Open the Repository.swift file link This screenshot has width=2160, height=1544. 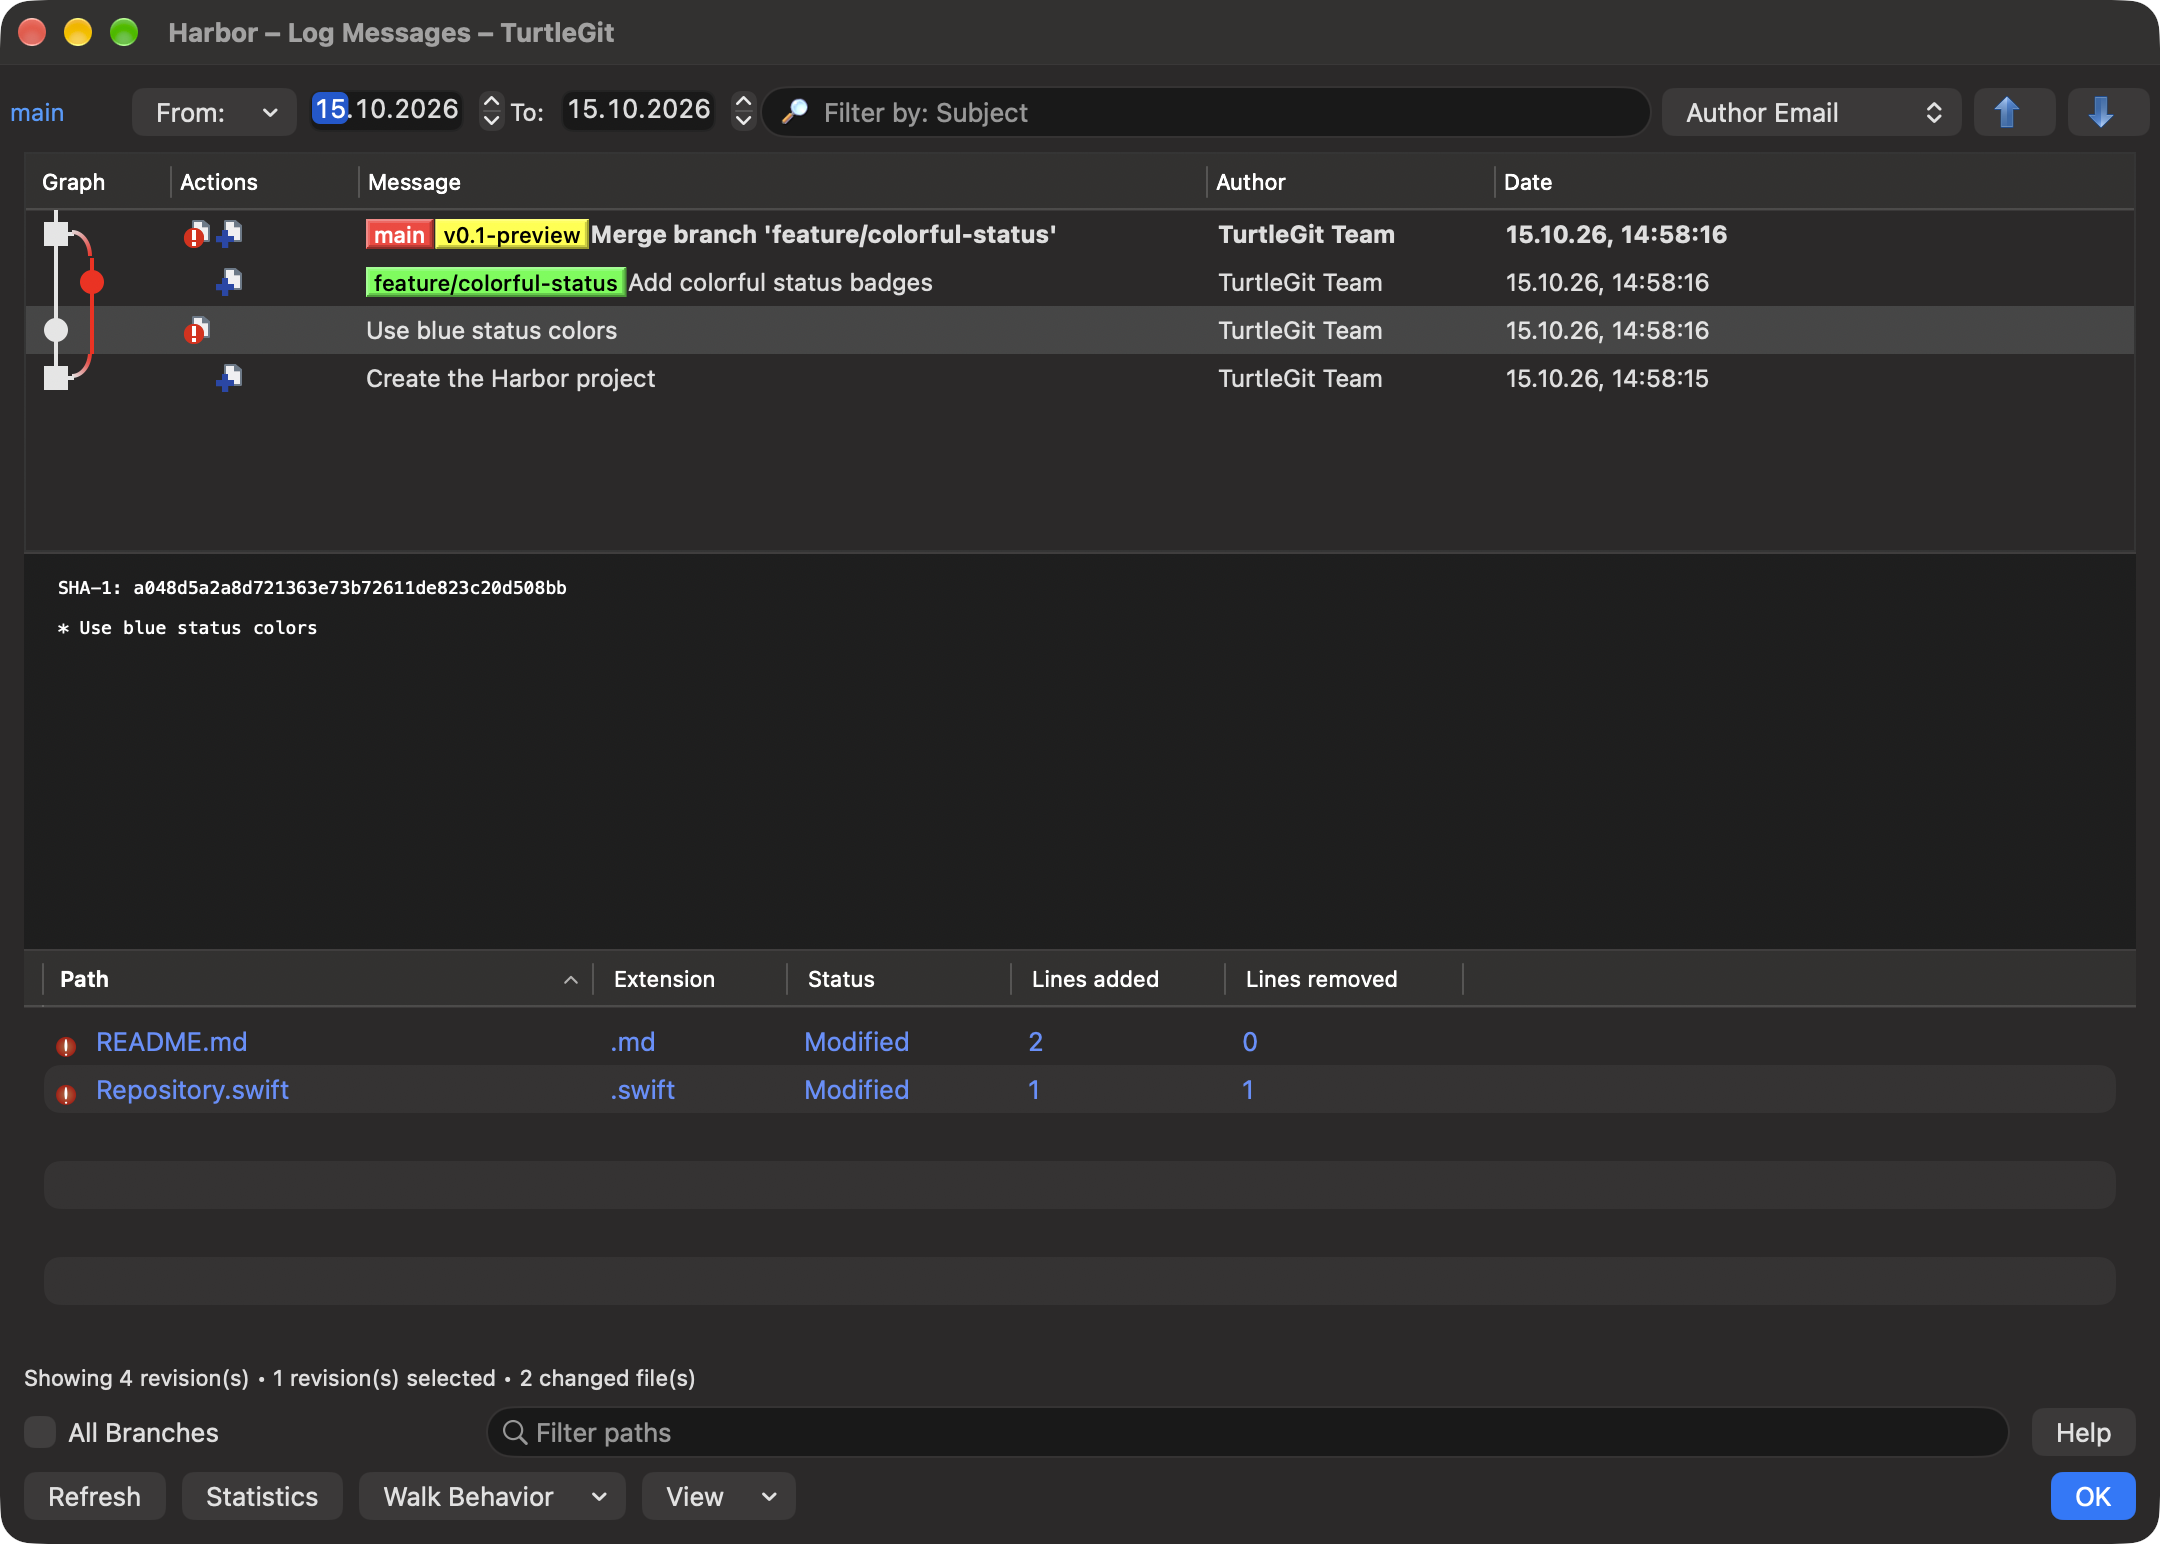pyautogui.click(x=192, y=1089)
